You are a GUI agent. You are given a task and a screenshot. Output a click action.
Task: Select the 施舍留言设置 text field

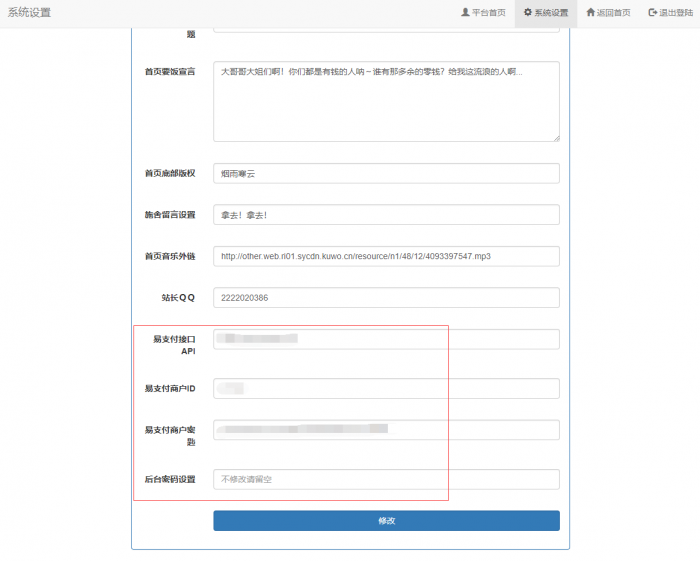pos(385,215)
